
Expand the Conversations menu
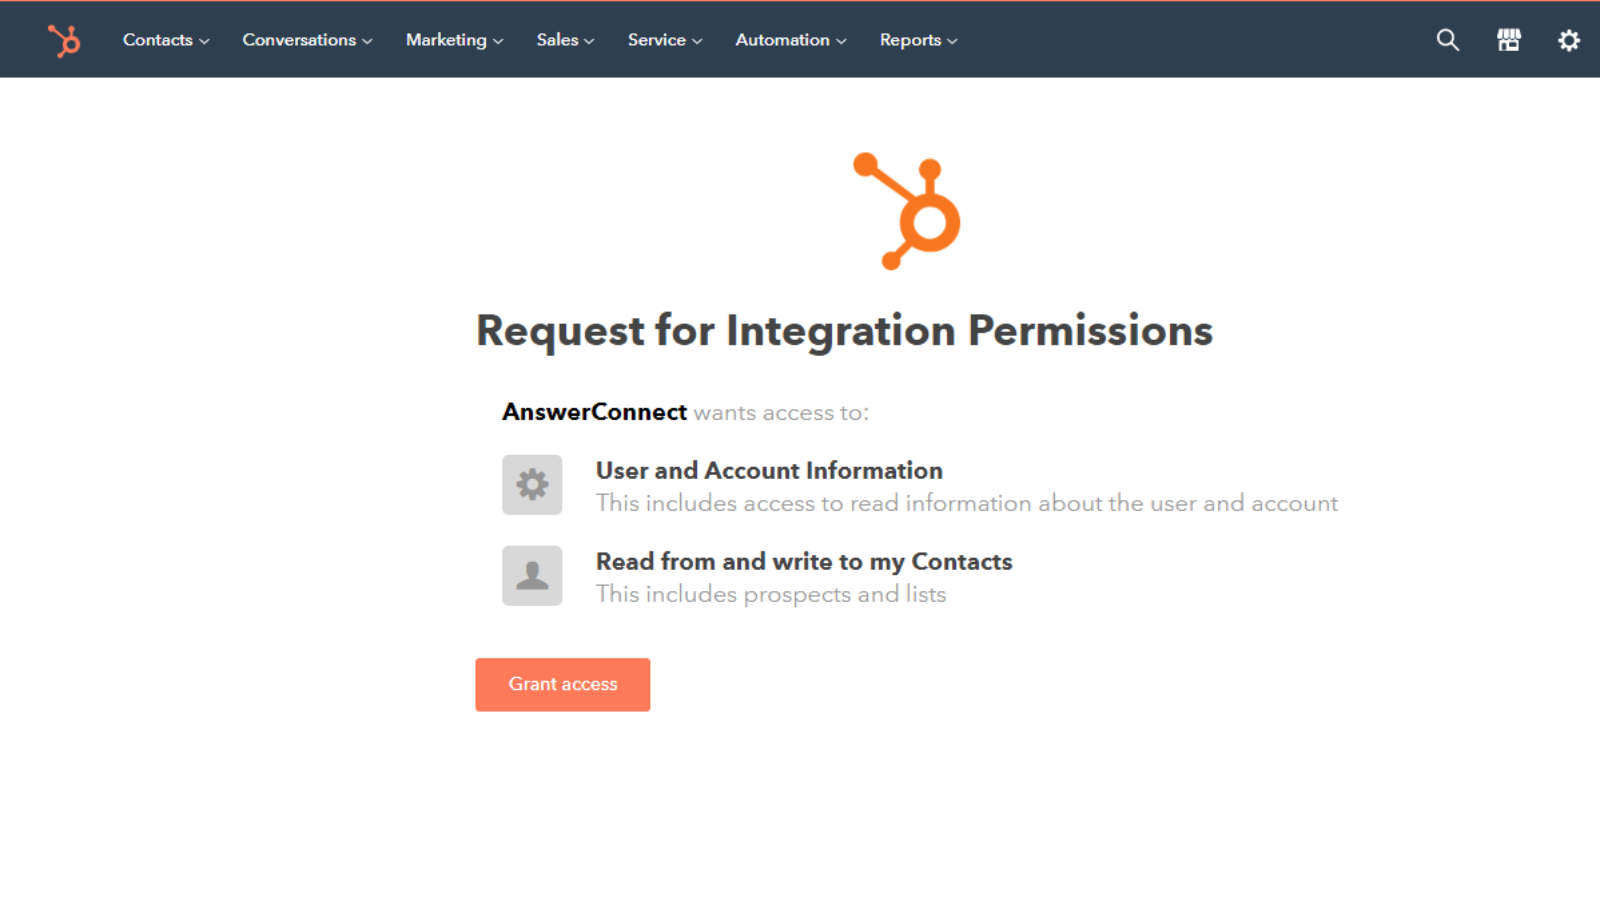point(307,40)
